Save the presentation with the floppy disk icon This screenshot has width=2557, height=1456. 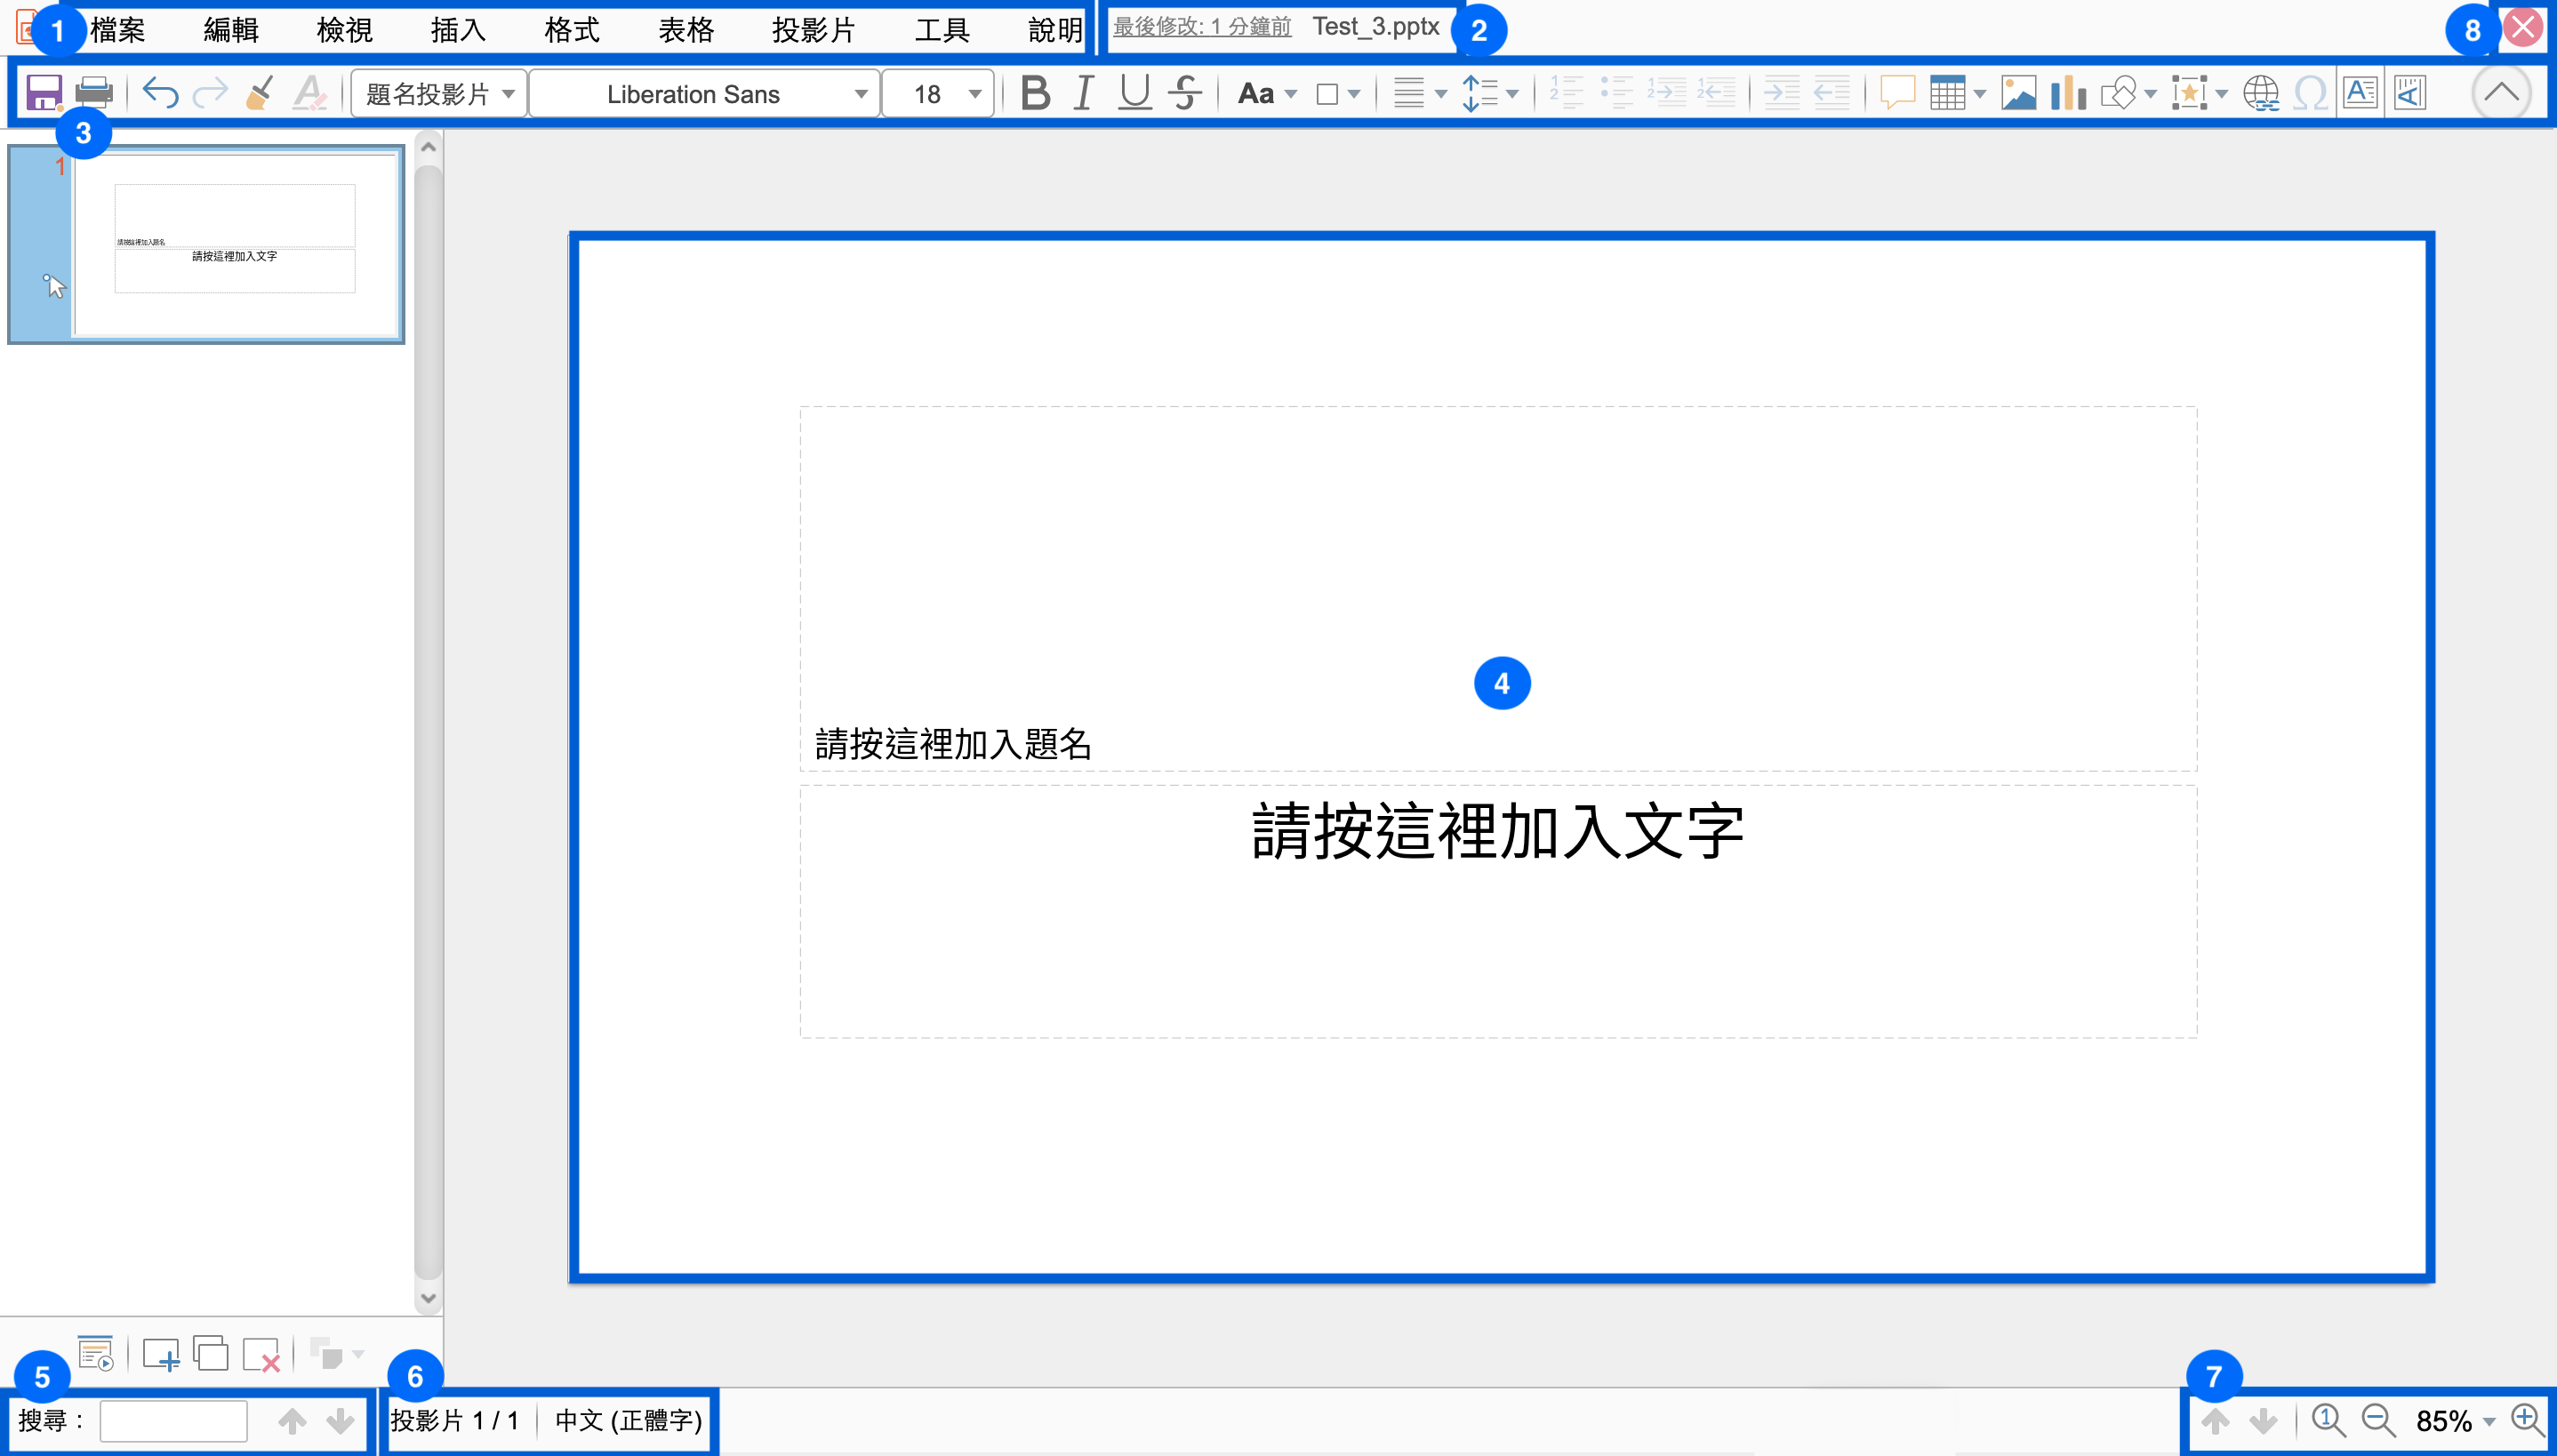click(x=44, y=93)
